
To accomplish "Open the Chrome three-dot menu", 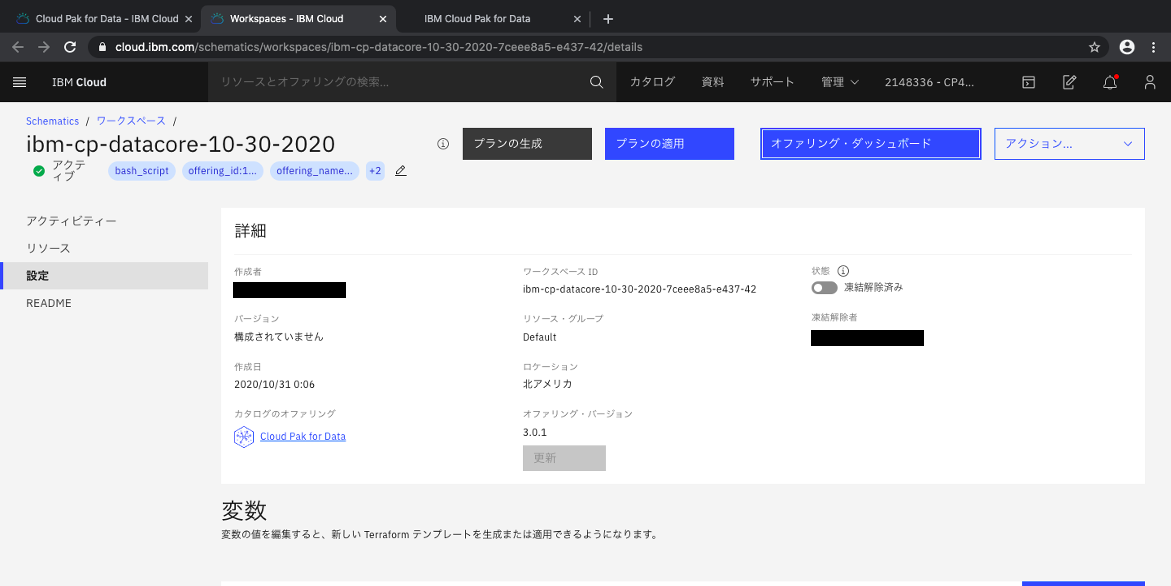I will click(1154, 47).
